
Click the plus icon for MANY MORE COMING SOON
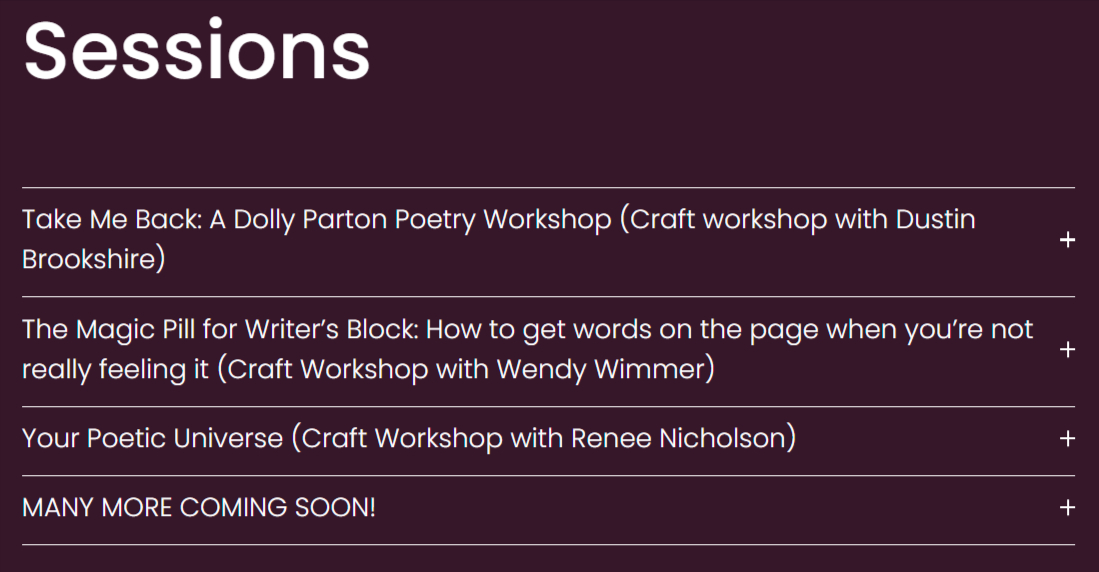1067,508
